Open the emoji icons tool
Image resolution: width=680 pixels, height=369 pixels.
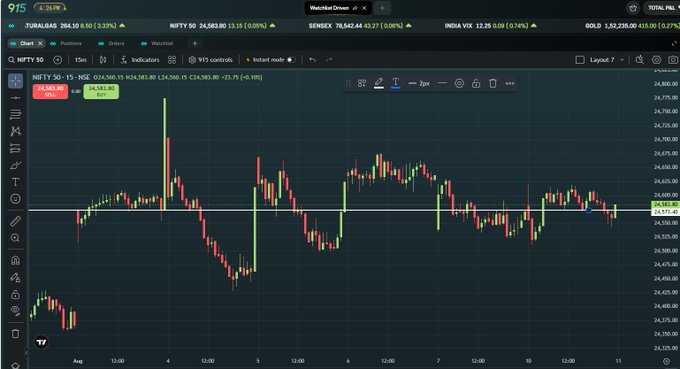click(15, 199)
